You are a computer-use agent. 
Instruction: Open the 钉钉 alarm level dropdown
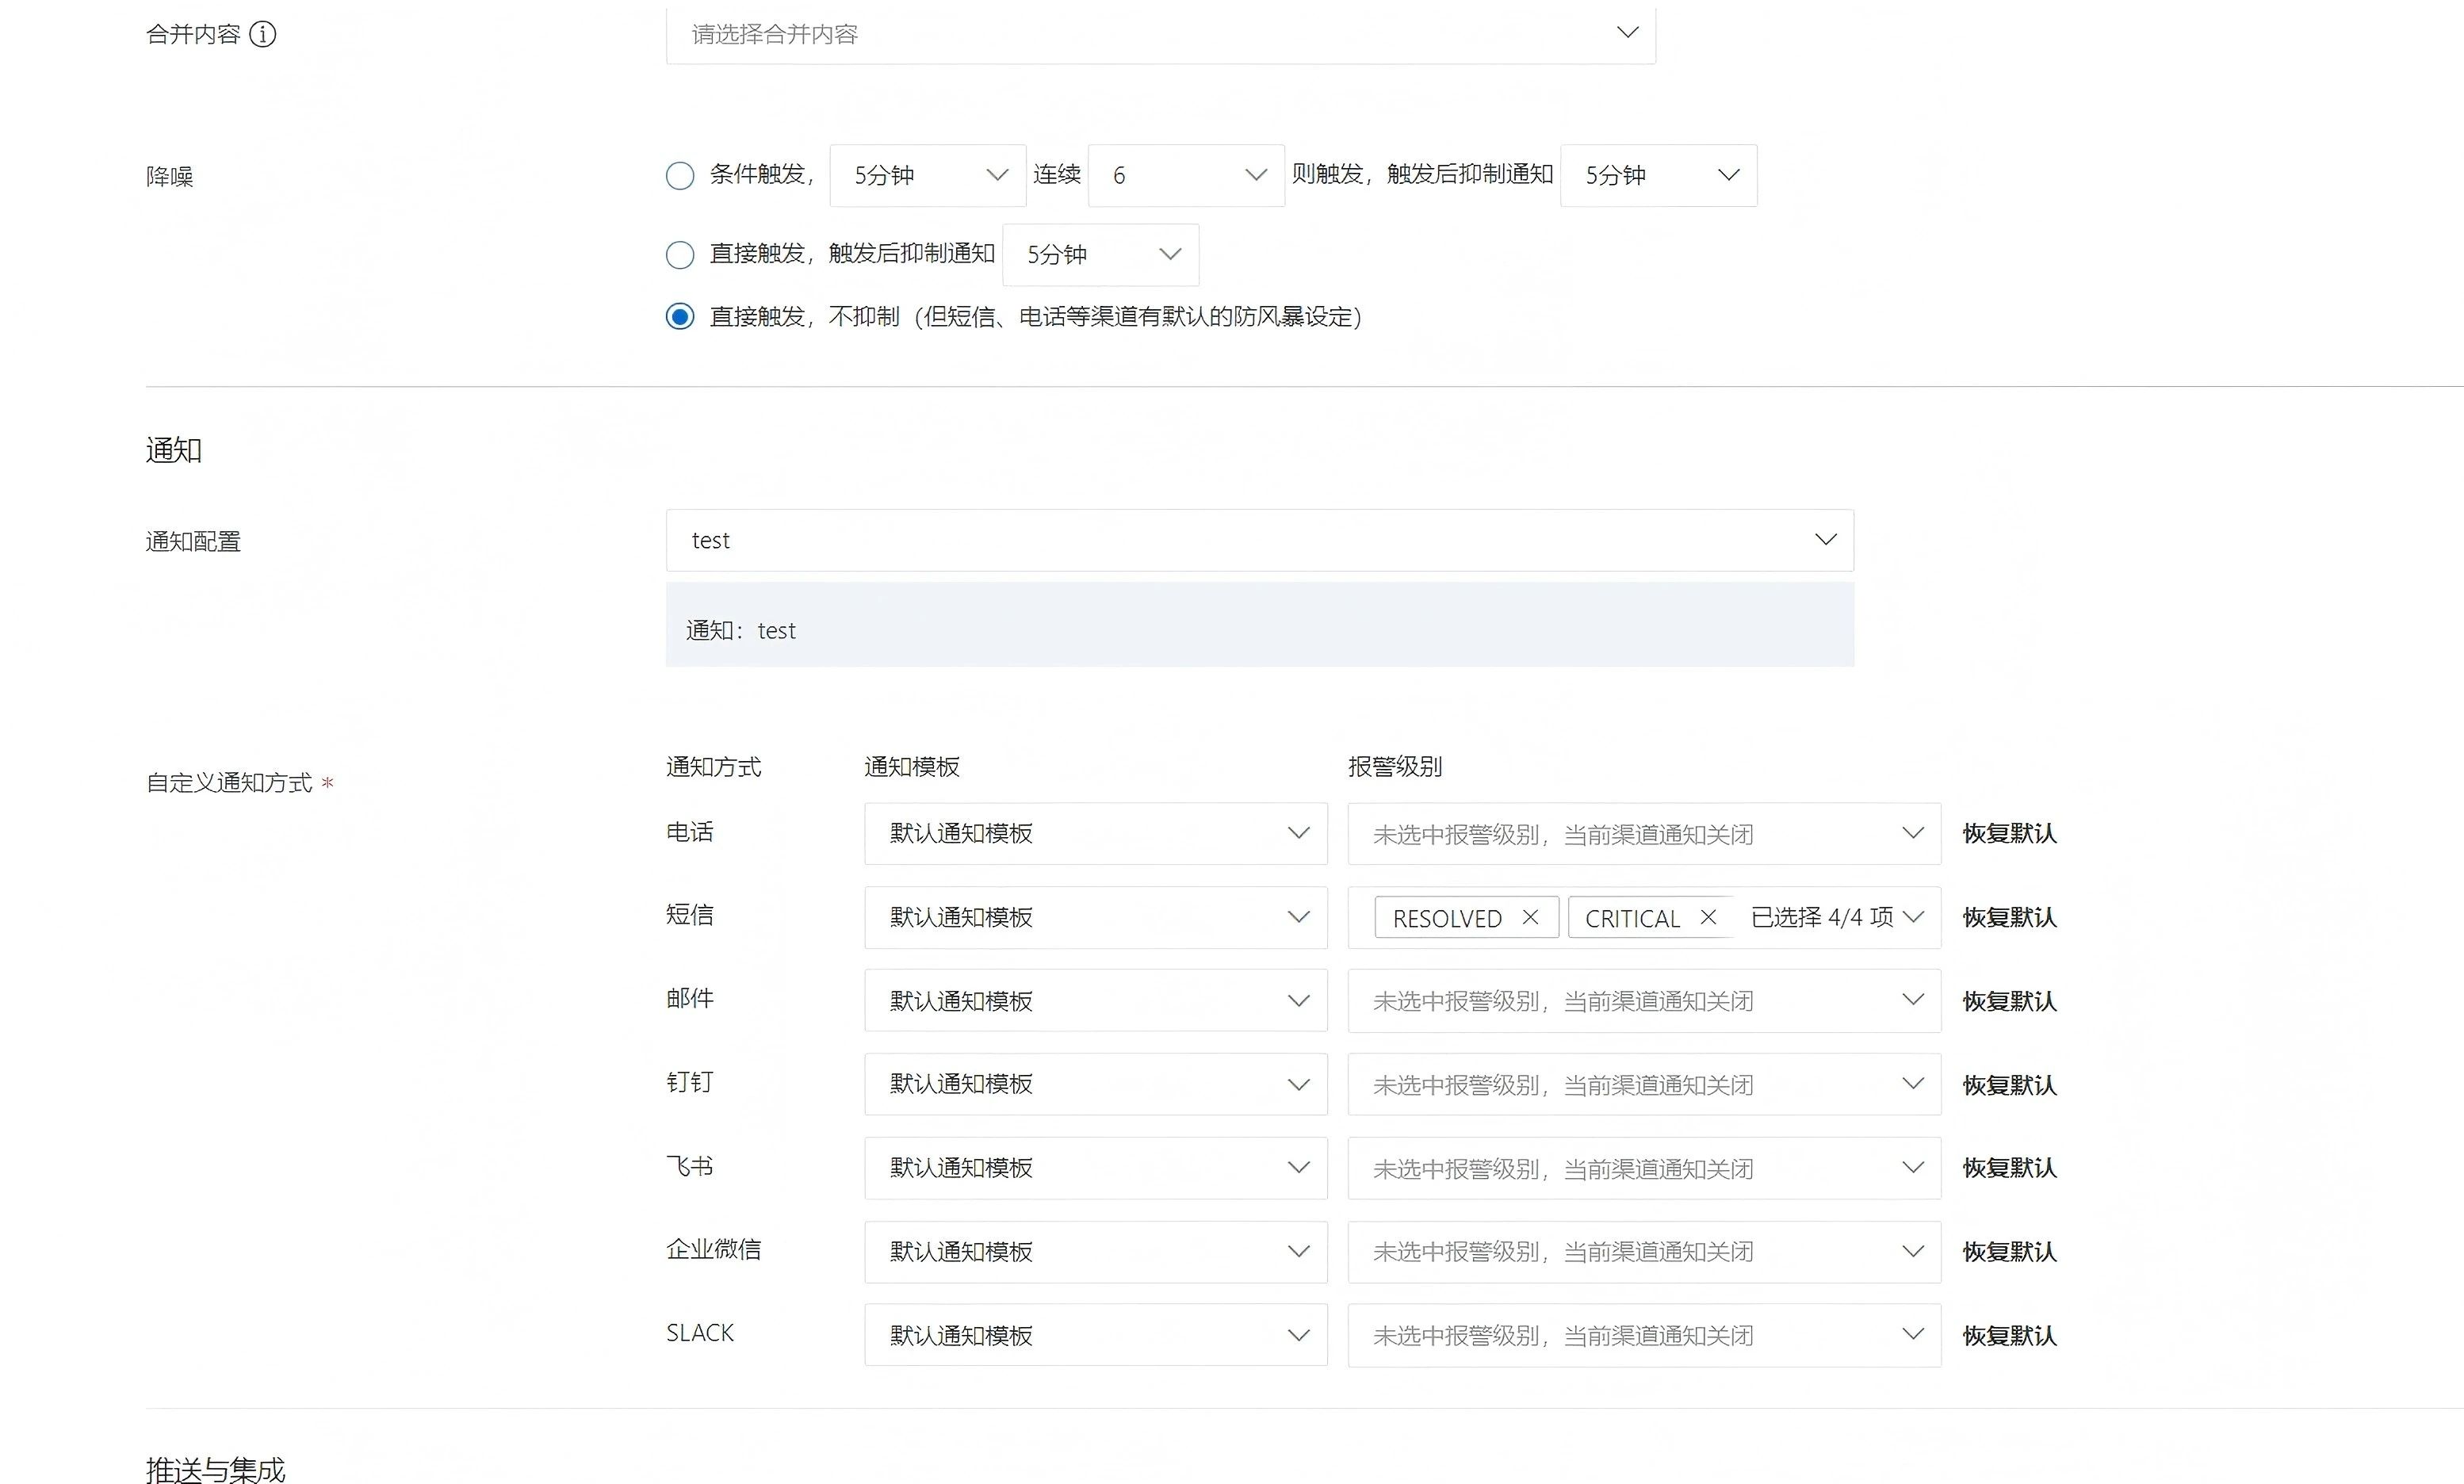1645,1085
